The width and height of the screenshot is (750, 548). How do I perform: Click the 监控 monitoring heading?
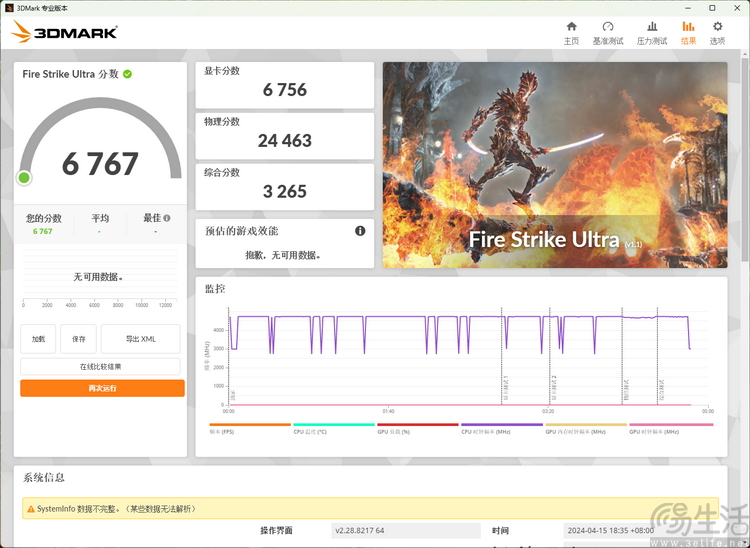coord(215,289)
